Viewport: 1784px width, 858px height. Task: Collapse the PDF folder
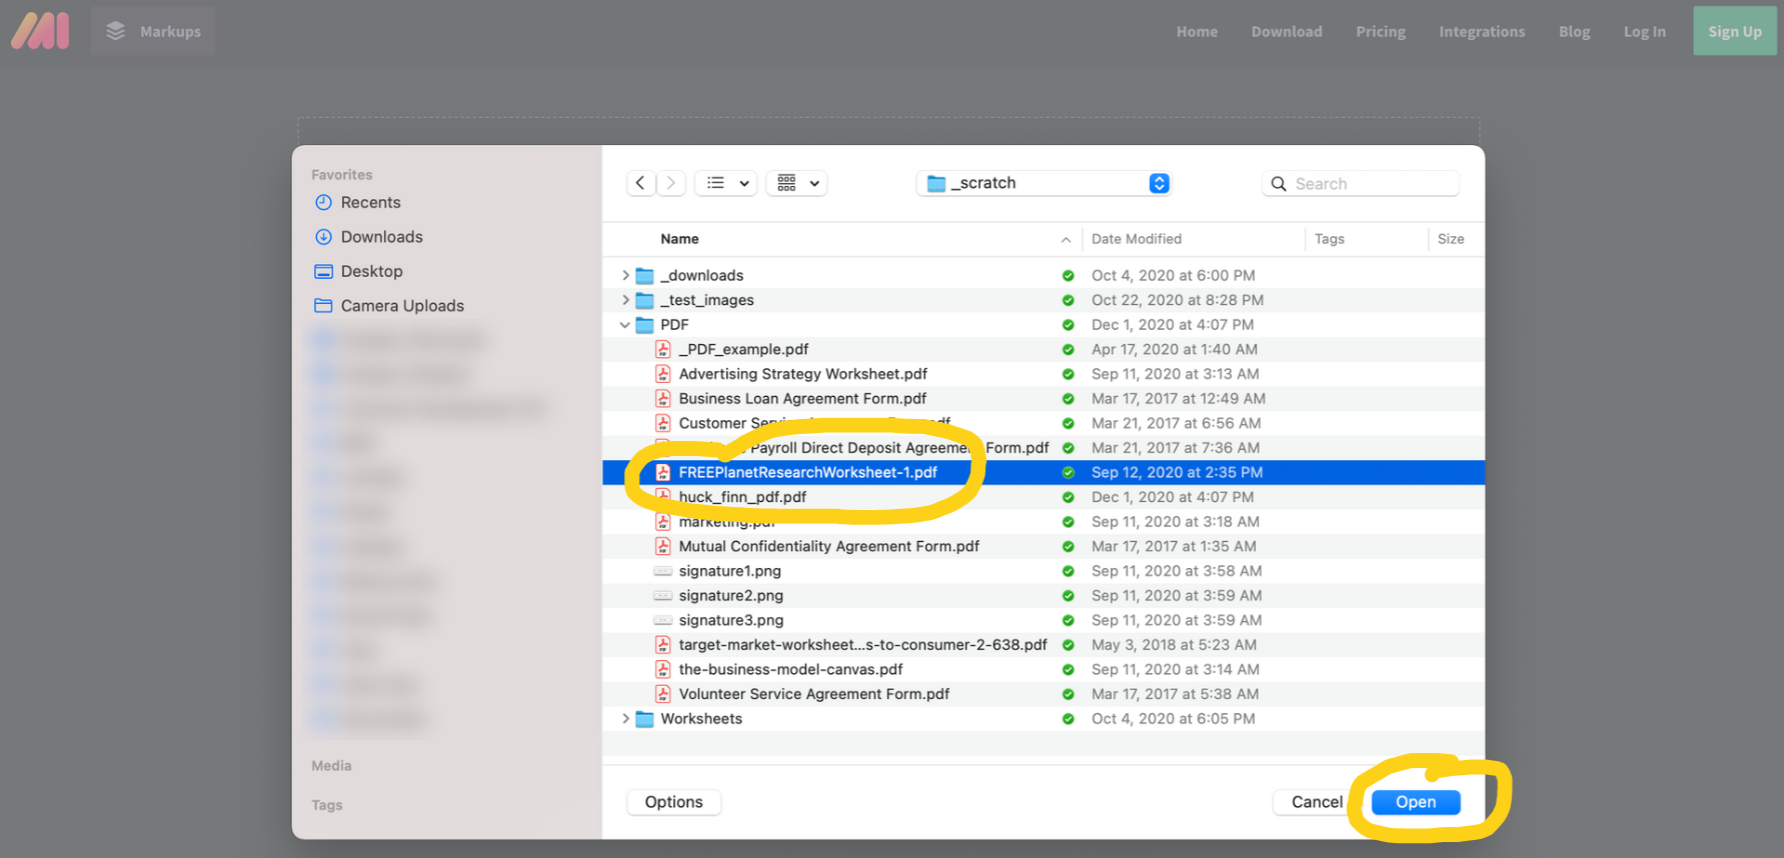pyautogui.click(x=625, y=325)
